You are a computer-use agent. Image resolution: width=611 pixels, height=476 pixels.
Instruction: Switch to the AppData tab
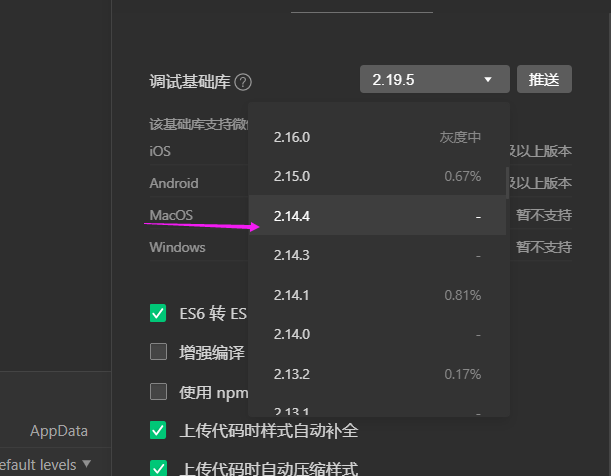[59, 431]
